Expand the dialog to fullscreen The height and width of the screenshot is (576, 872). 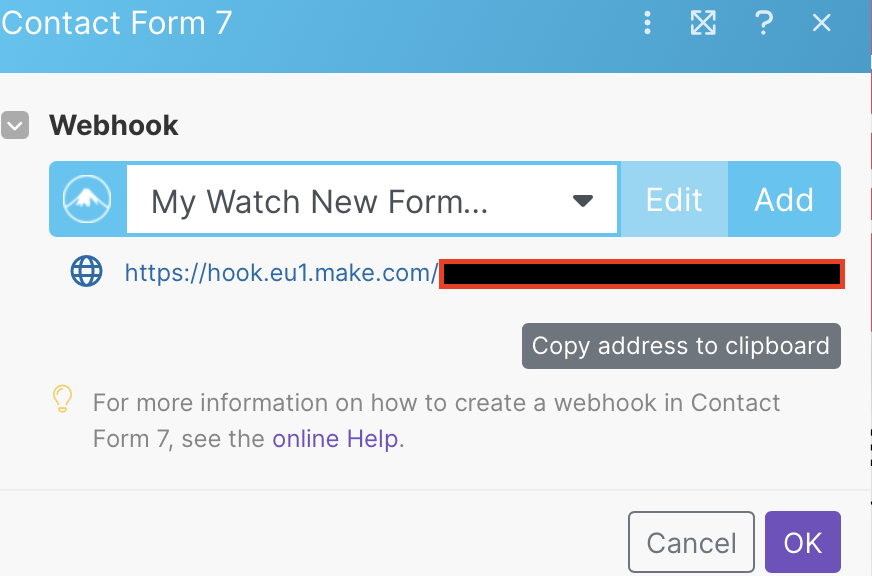tap(703, 23)
